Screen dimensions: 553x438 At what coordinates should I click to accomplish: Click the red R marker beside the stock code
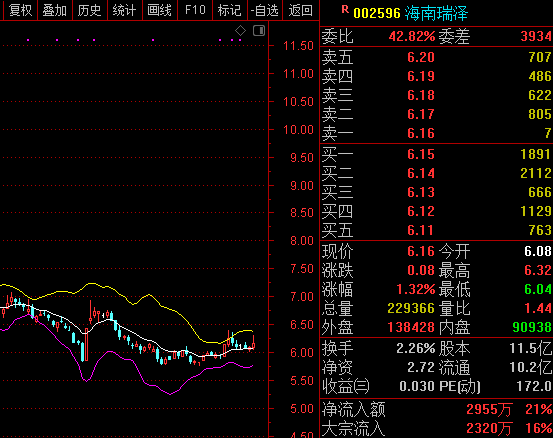tap(345, 10)
